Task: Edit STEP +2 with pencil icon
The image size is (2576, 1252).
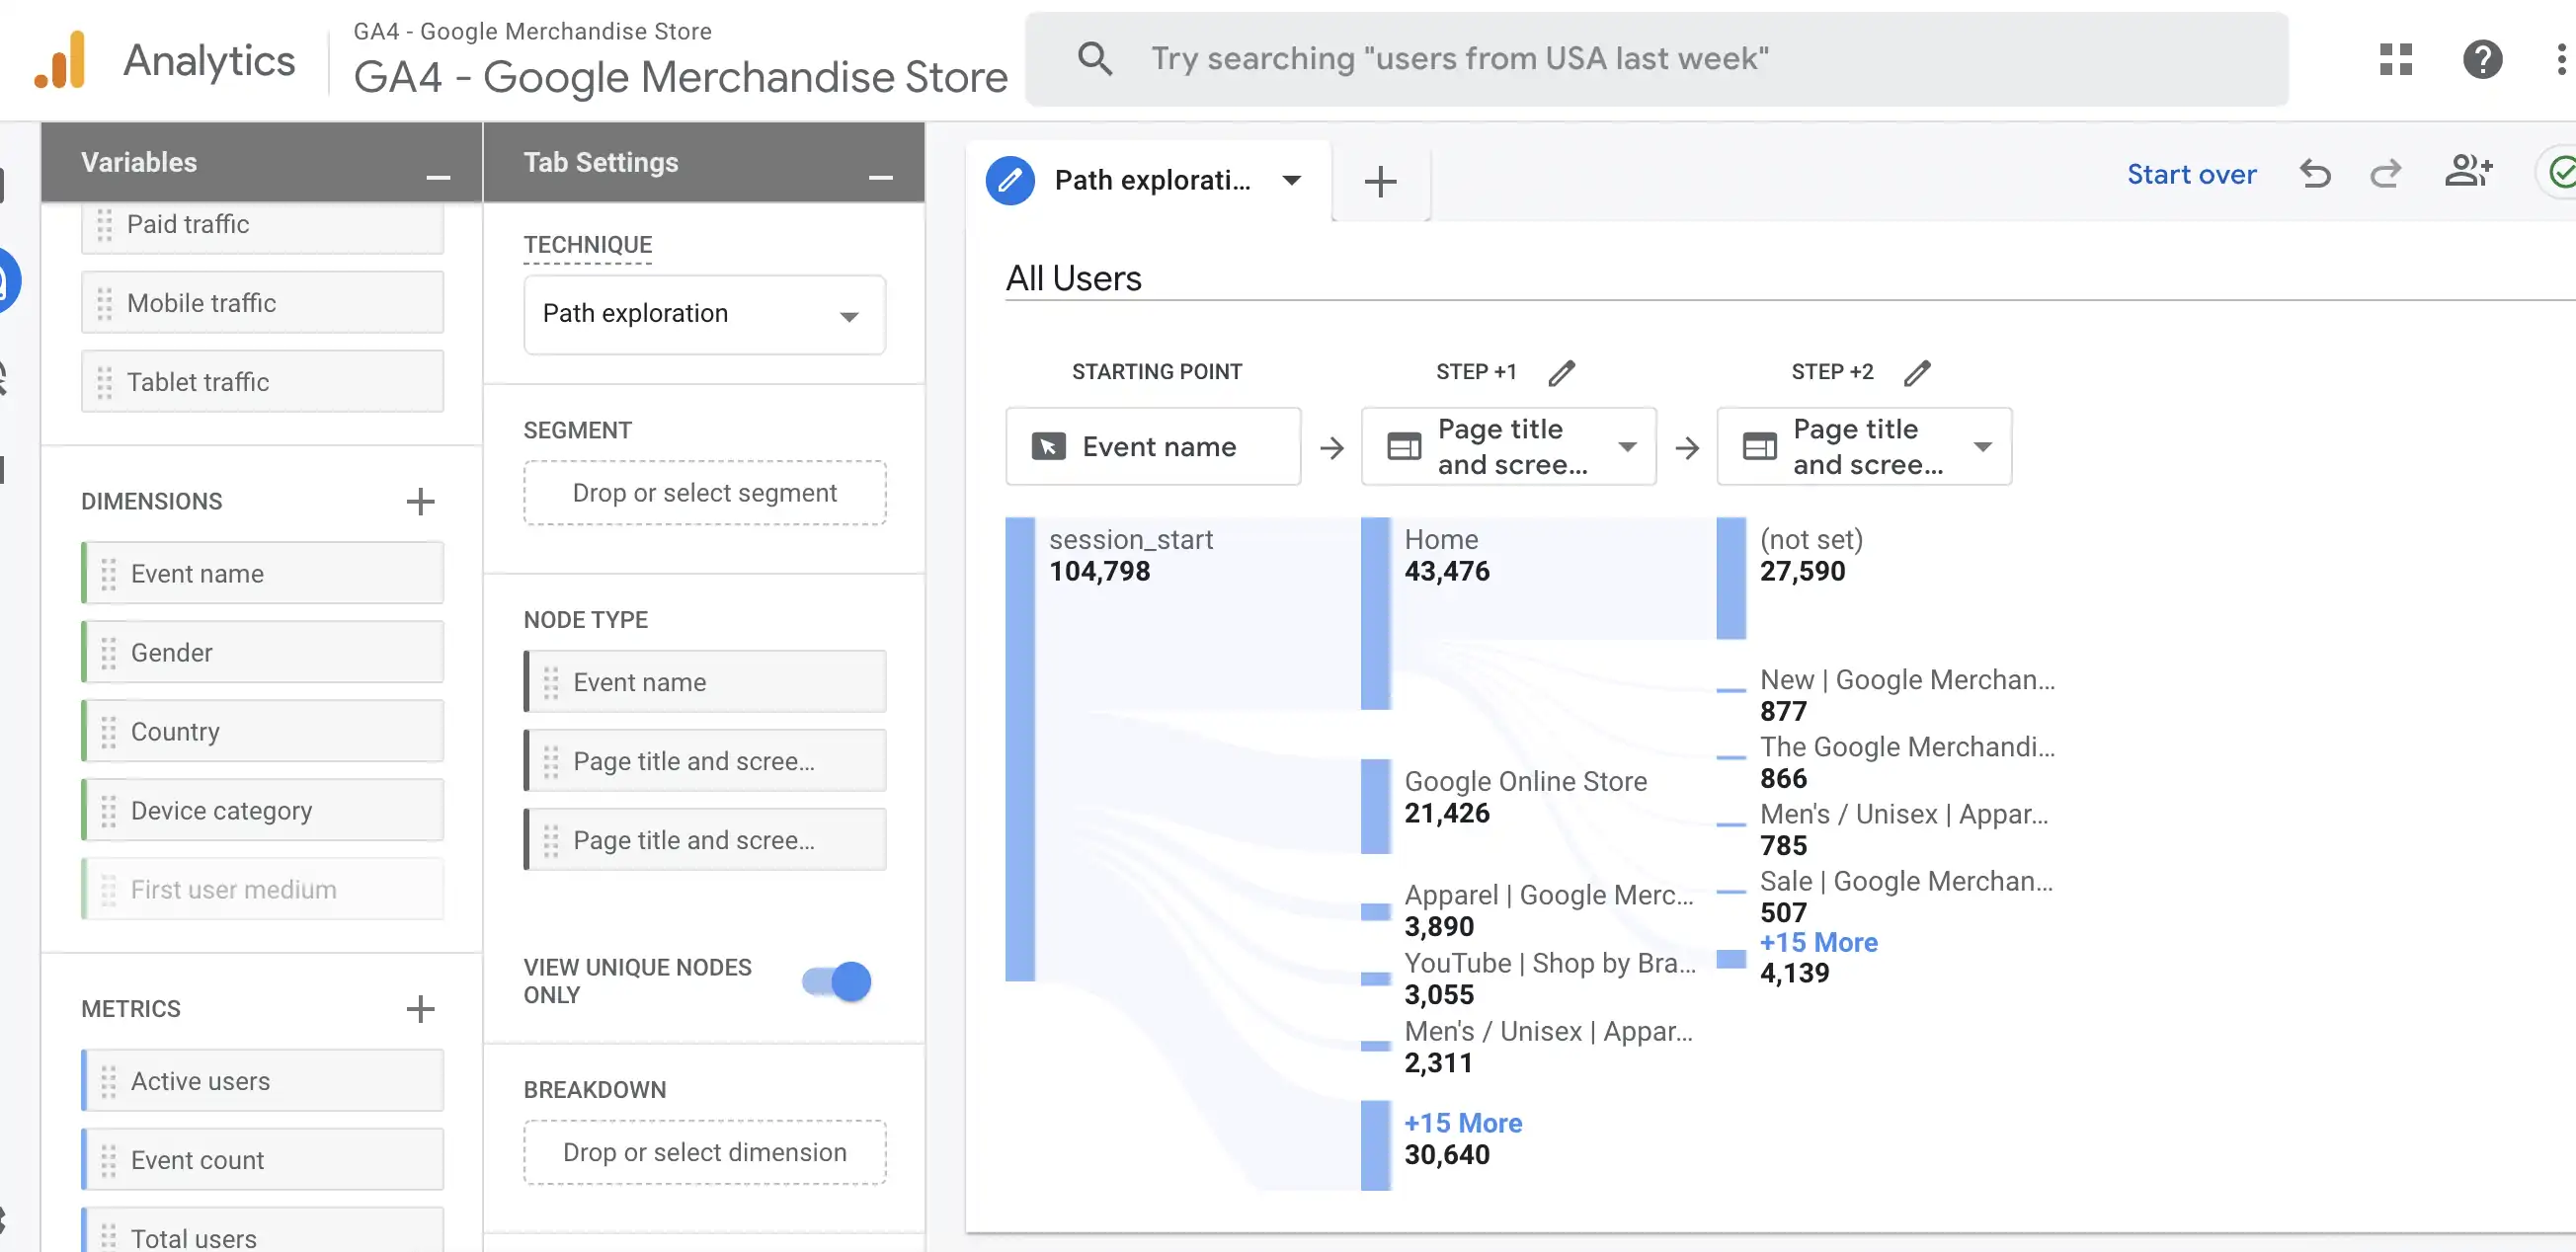Action: [1916, 372]
